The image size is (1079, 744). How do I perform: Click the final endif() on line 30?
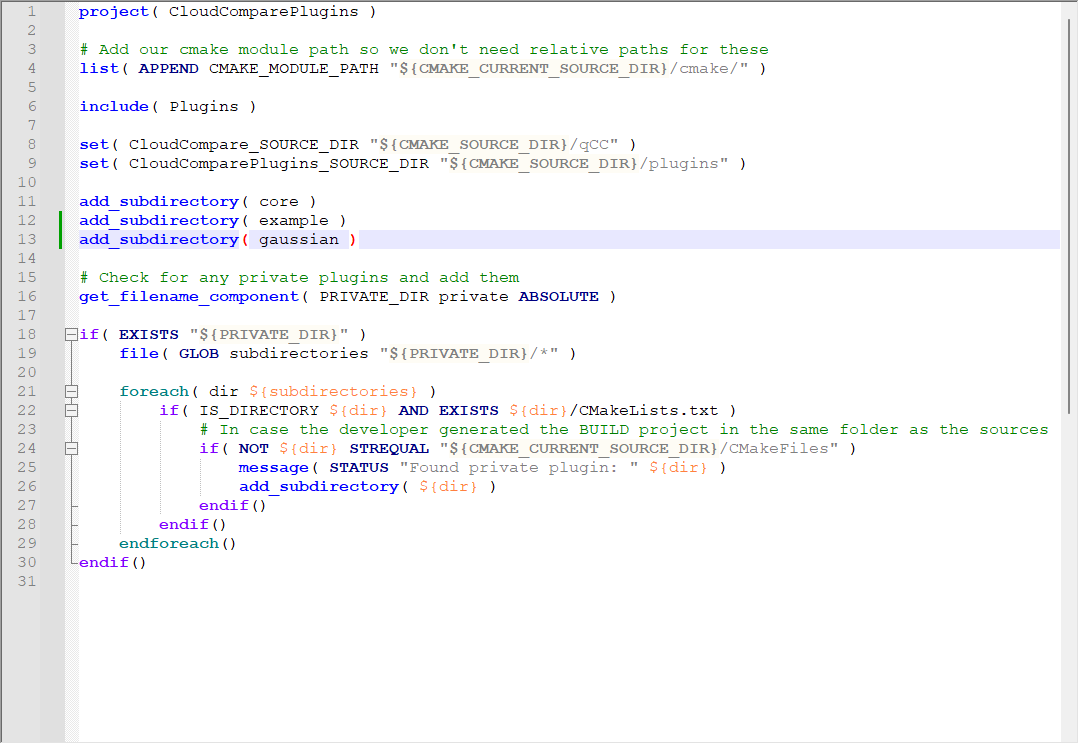pyautogui.click(x=112, y=563)
